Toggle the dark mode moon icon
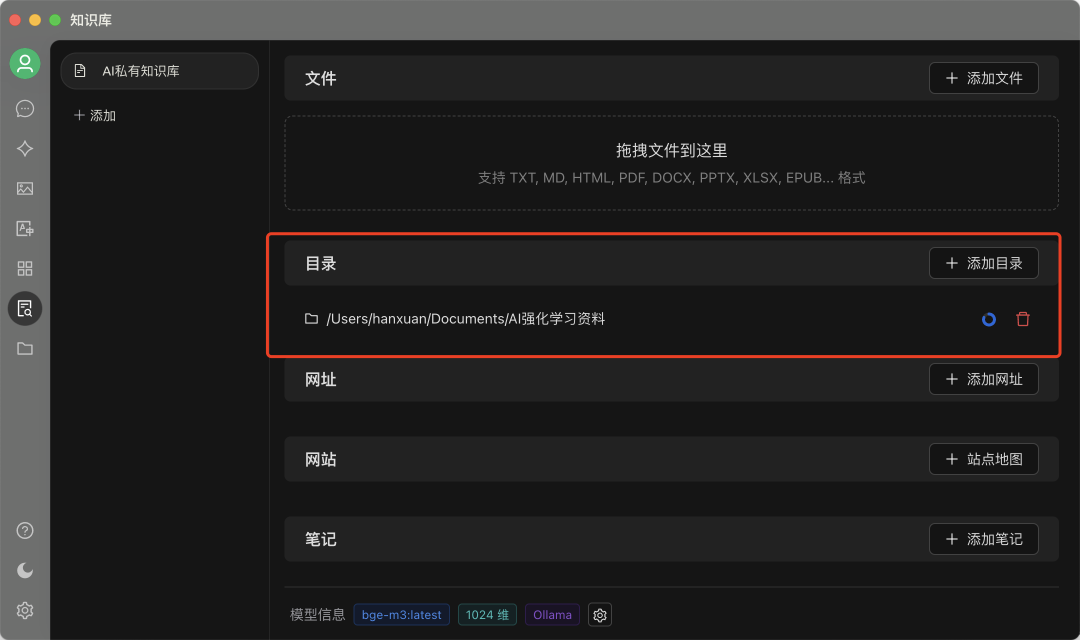 click(x=25, y=570)
